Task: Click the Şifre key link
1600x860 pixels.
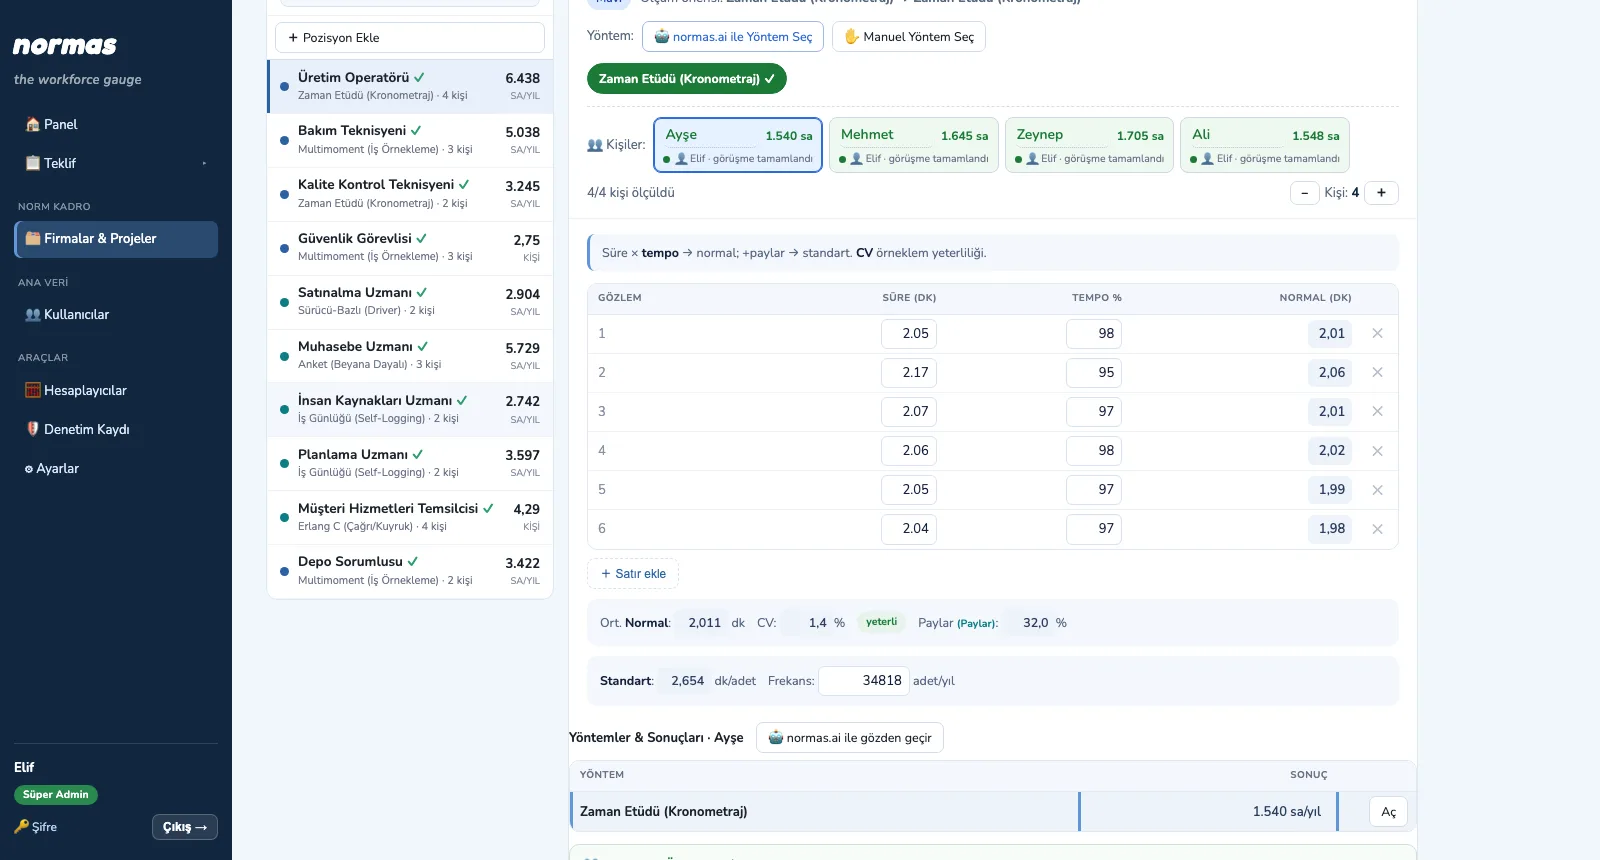Action: [36, 827]
